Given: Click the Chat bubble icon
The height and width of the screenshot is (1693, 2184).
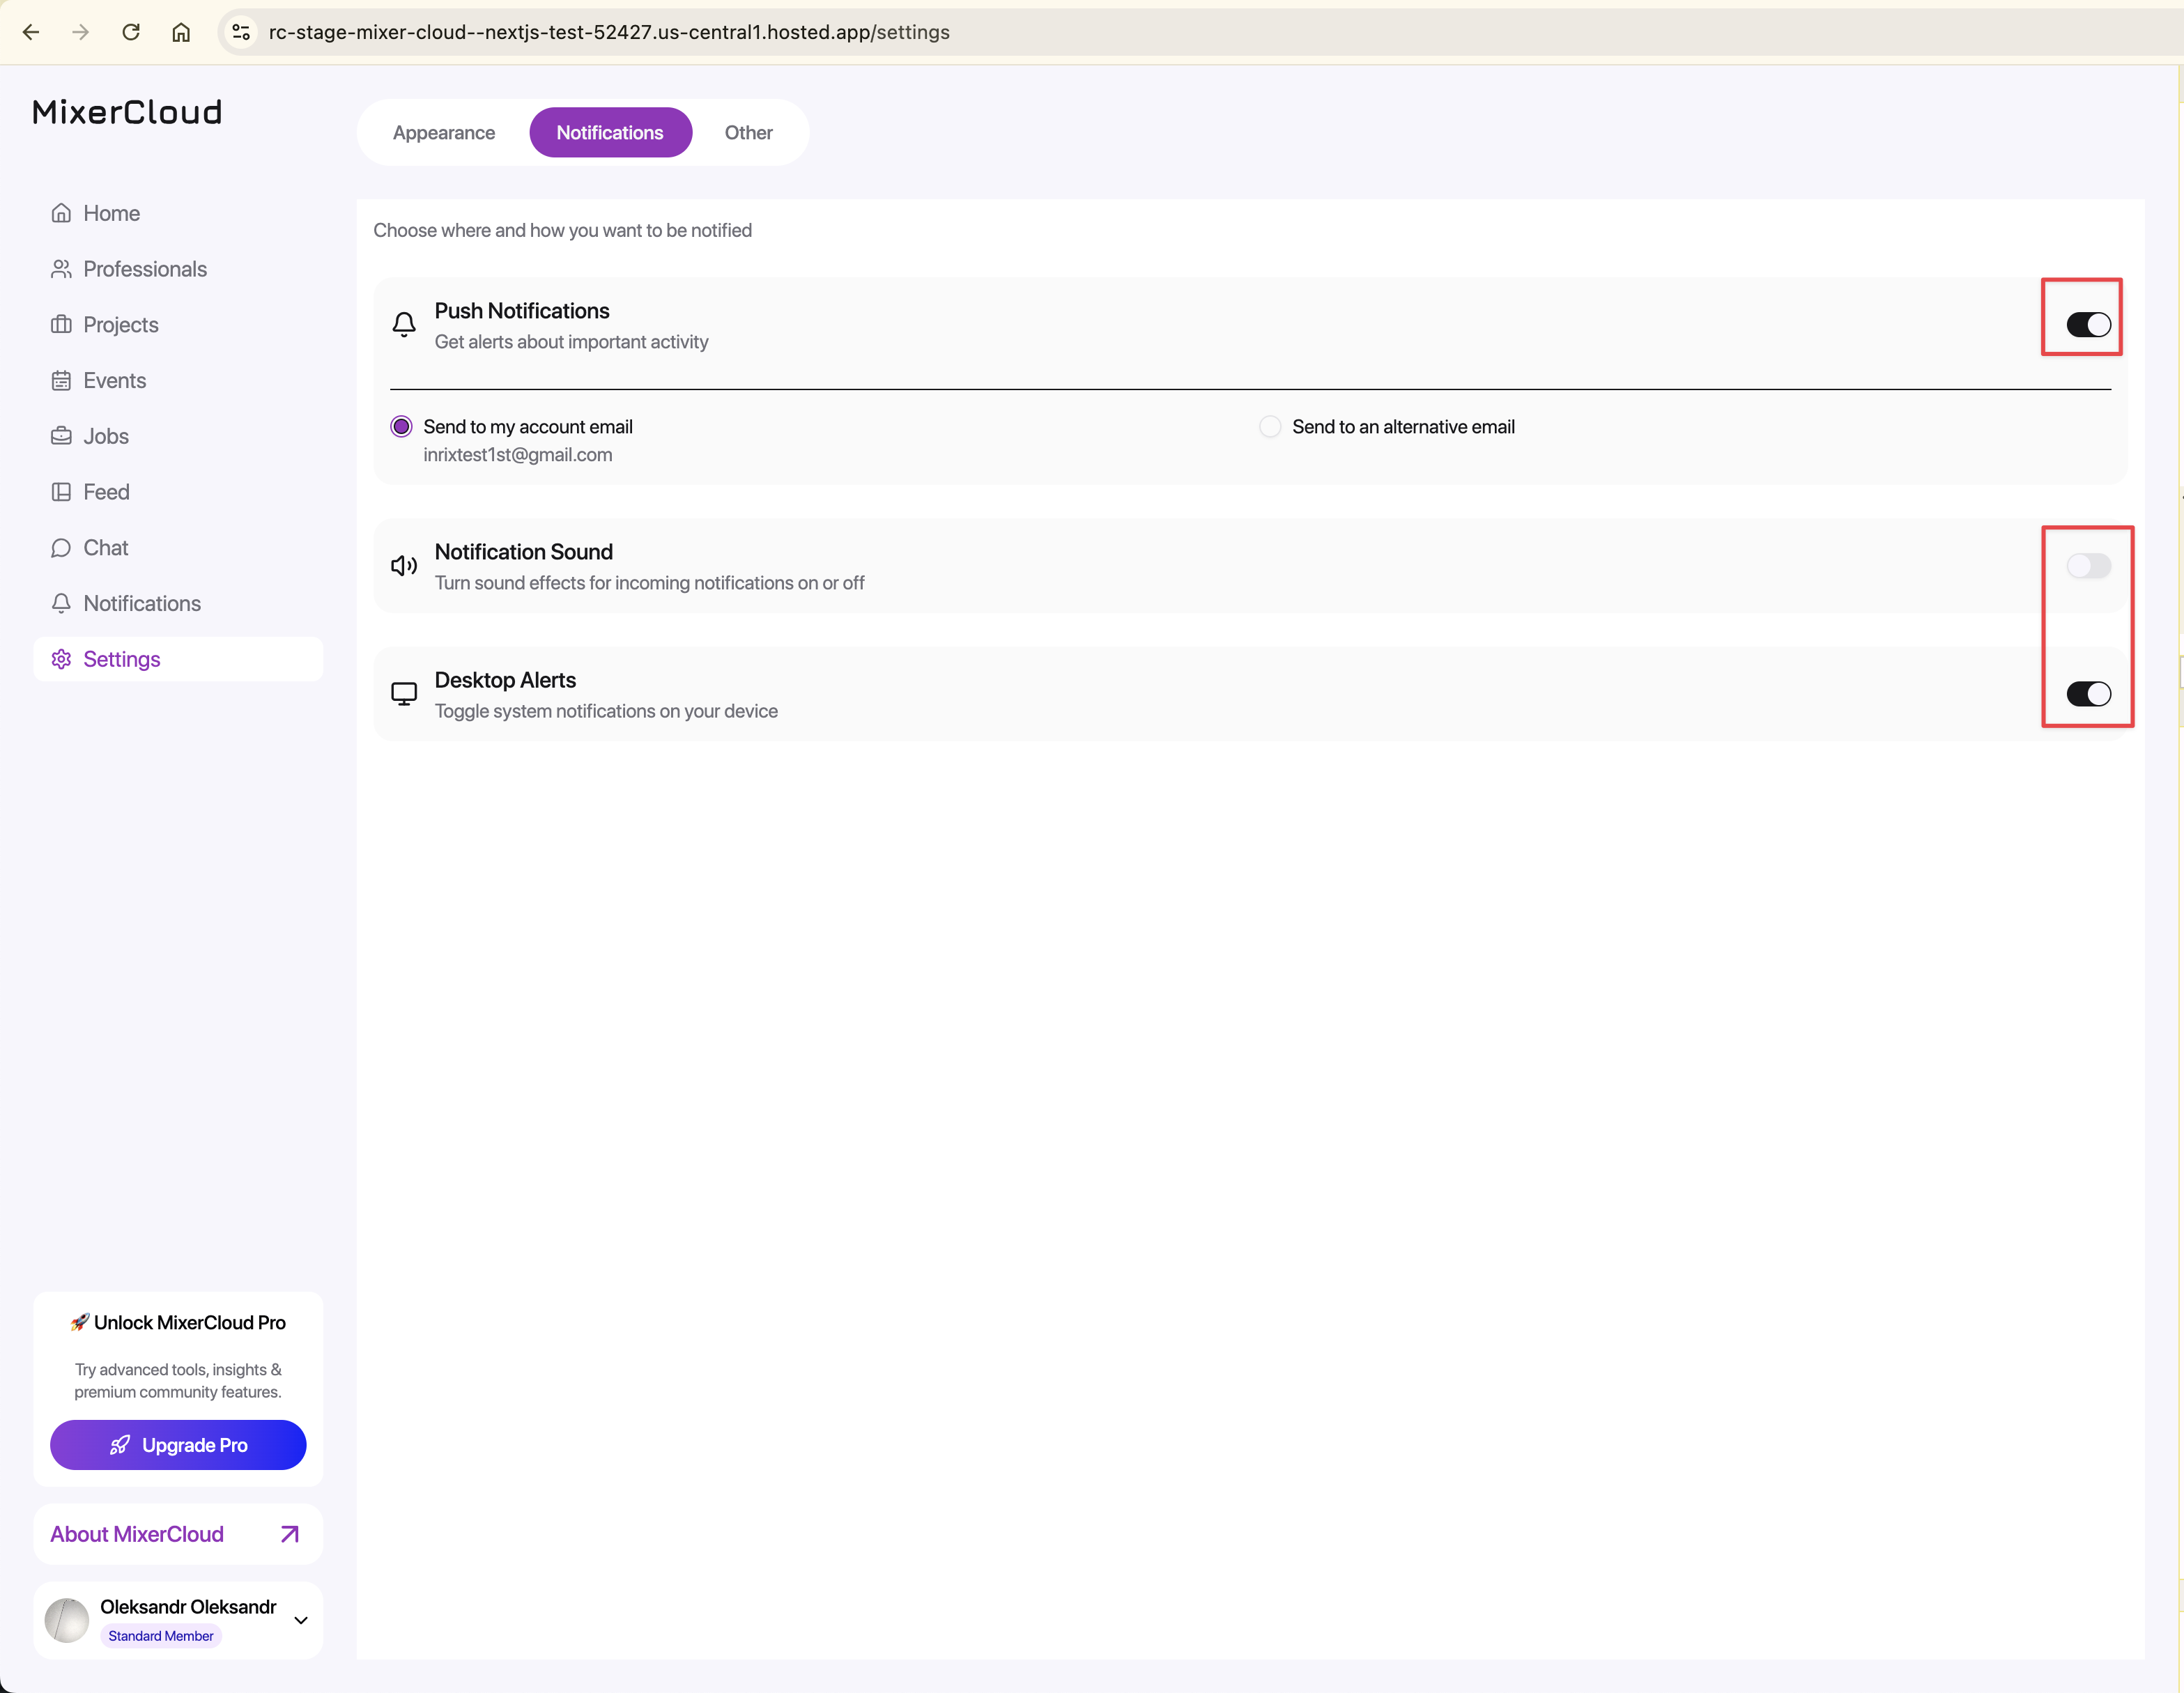Looking at the screenshot, I should (x=61, y=548).
